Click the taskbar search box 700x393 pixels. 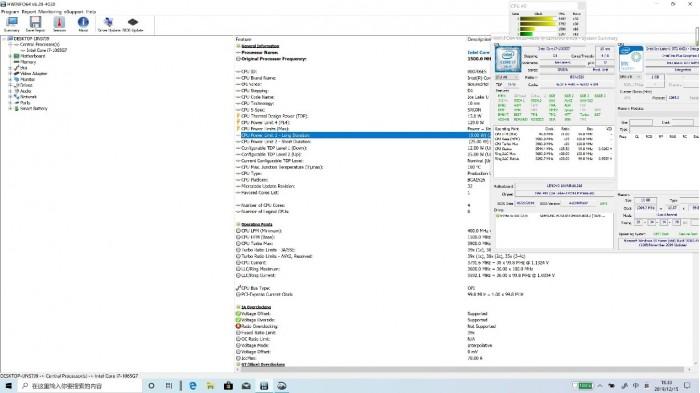click(80, 385)
